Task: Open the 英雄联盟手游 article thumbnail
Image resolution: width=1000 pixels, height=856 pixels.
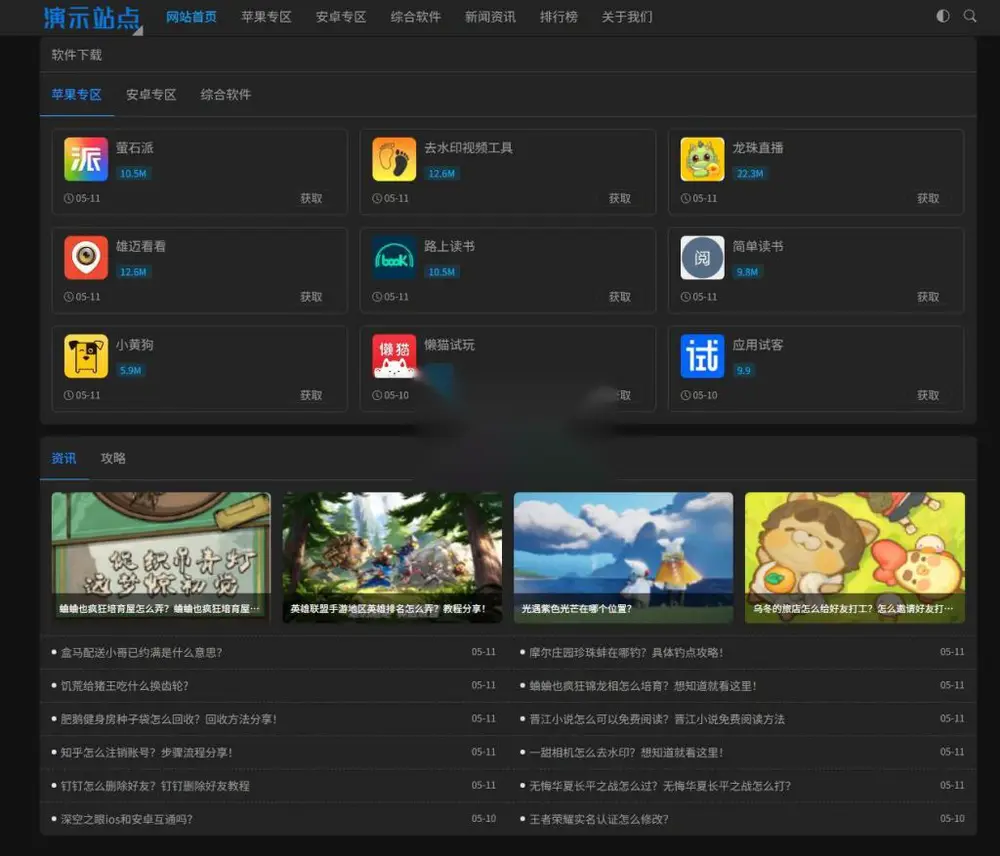Action: point(392,557)
